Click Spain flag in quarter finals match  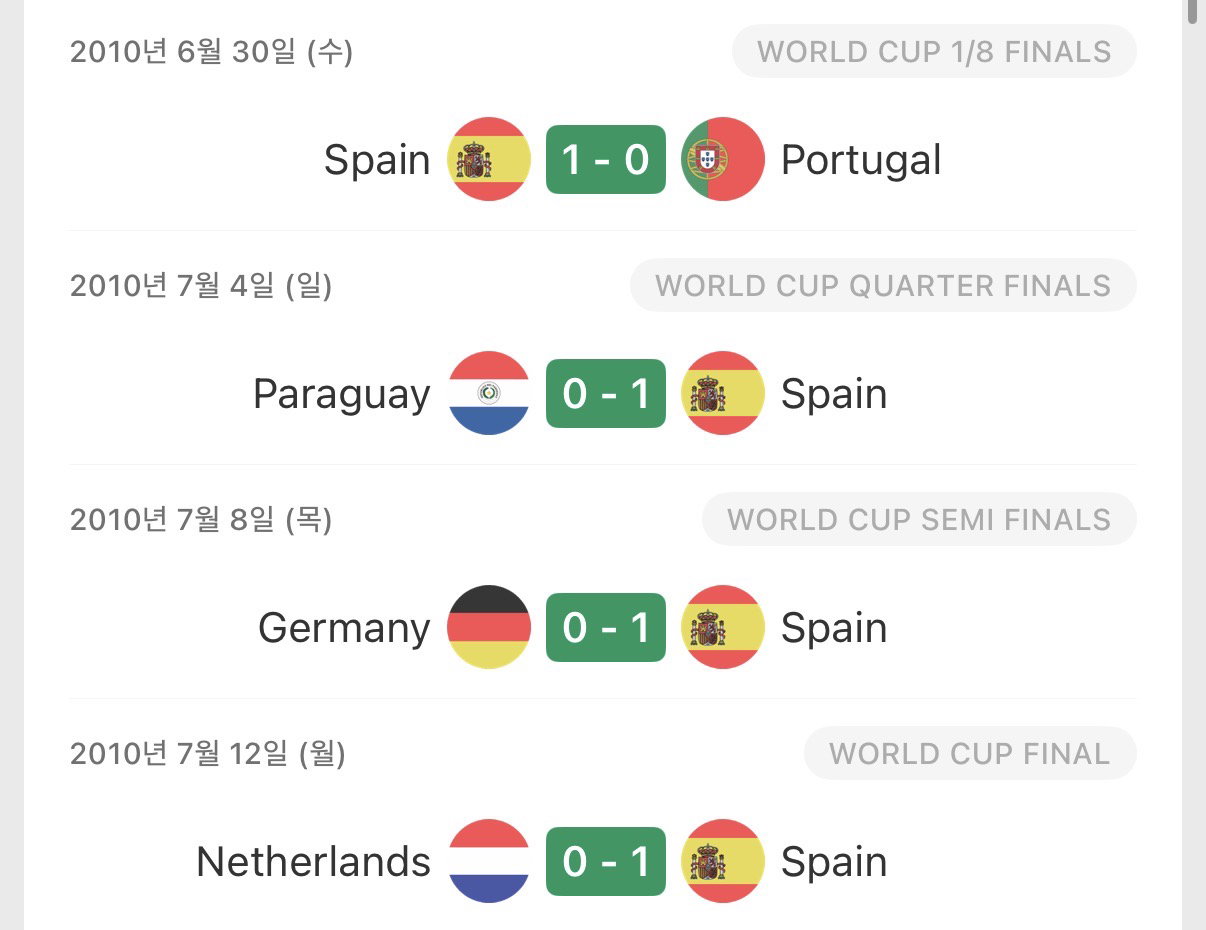(723, 393)
